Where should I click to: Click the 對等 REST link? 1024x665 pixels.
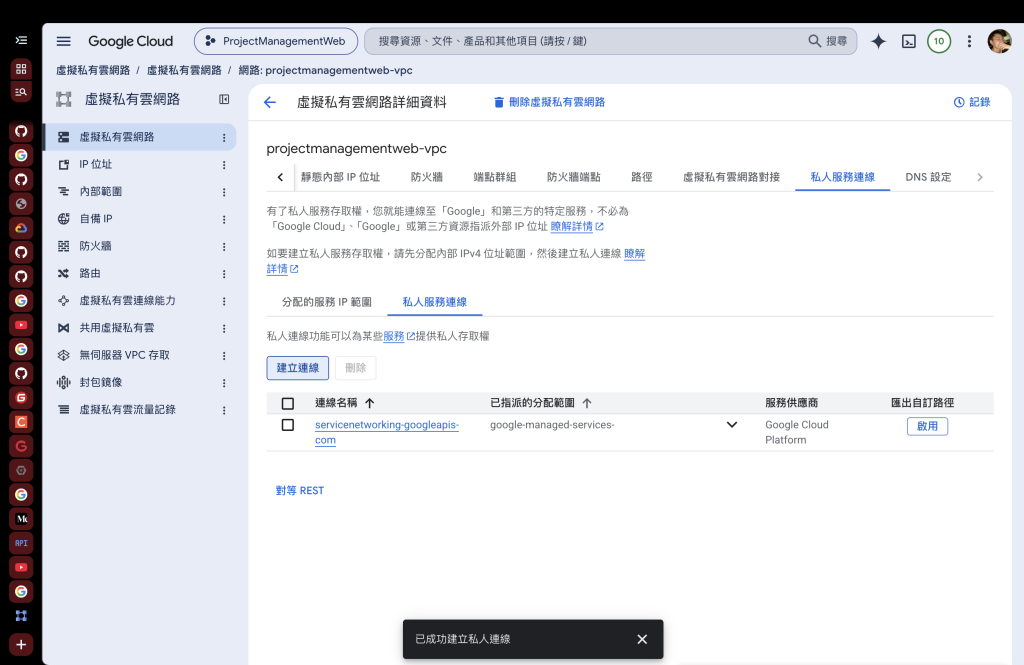(x=300, y=491)
